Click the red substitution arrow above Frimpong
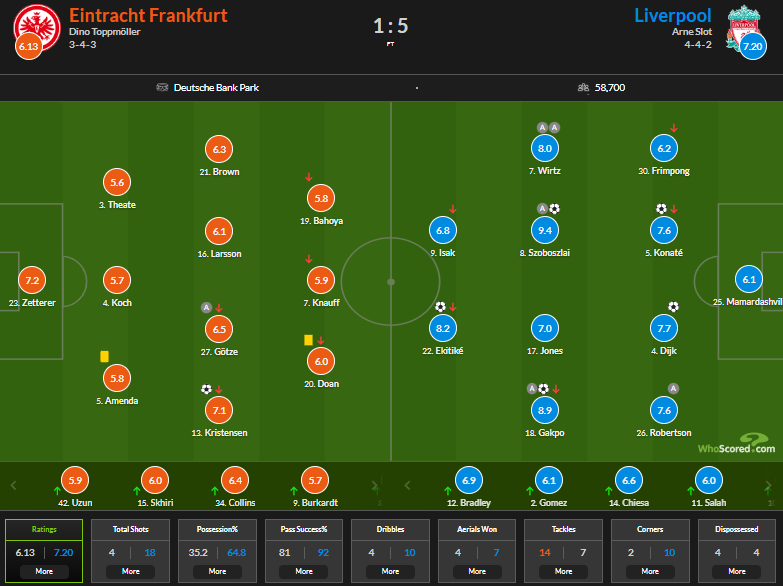The width and height of the screenshot is (783, 586). tap(674, 128)
